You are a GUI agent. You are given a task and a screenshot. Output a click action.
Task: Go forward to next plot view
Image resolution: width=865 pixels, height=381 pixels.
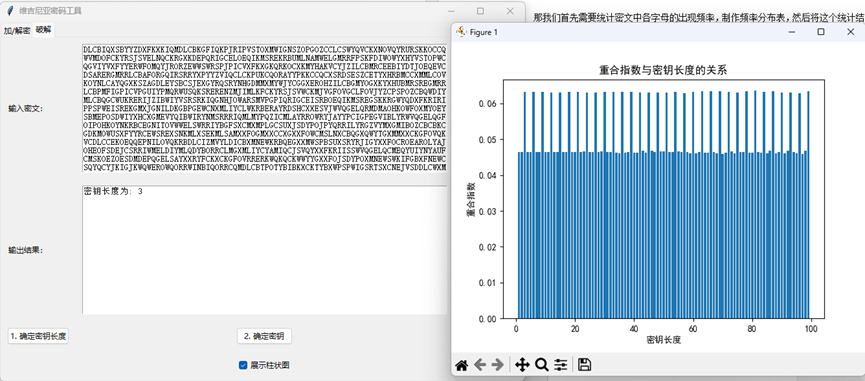[x=498, y=364]
